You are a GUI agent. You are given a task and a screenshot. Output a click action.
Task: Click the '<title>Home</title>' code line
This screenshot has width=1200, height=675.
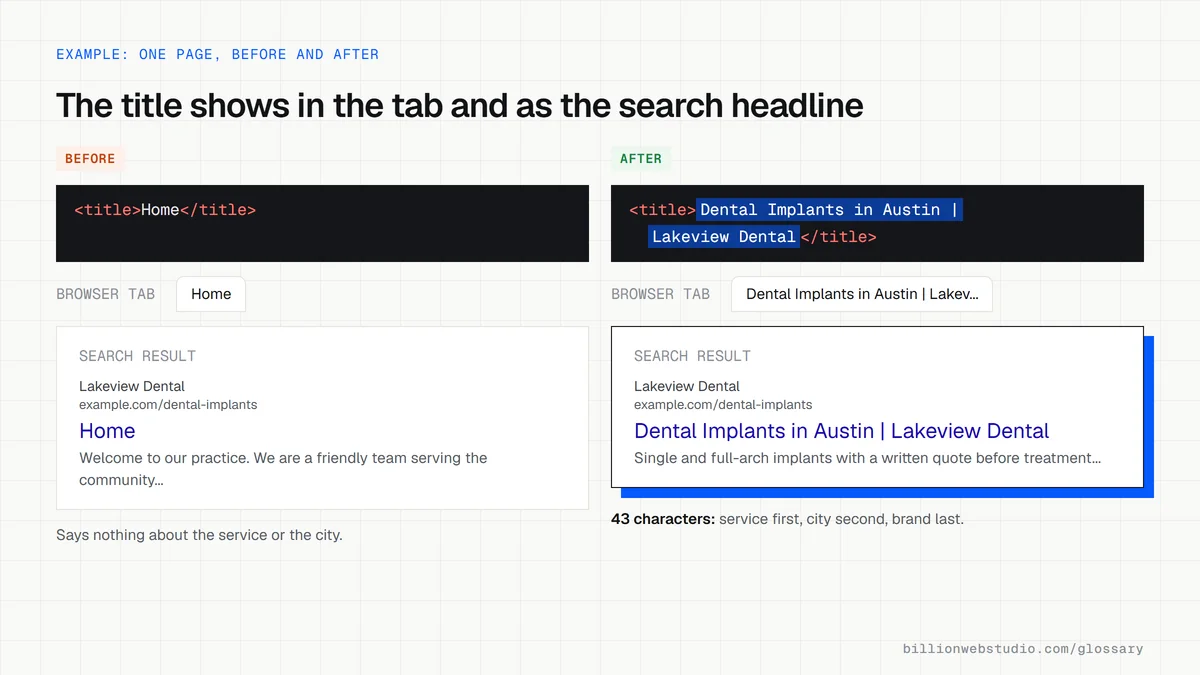point(165,210)
